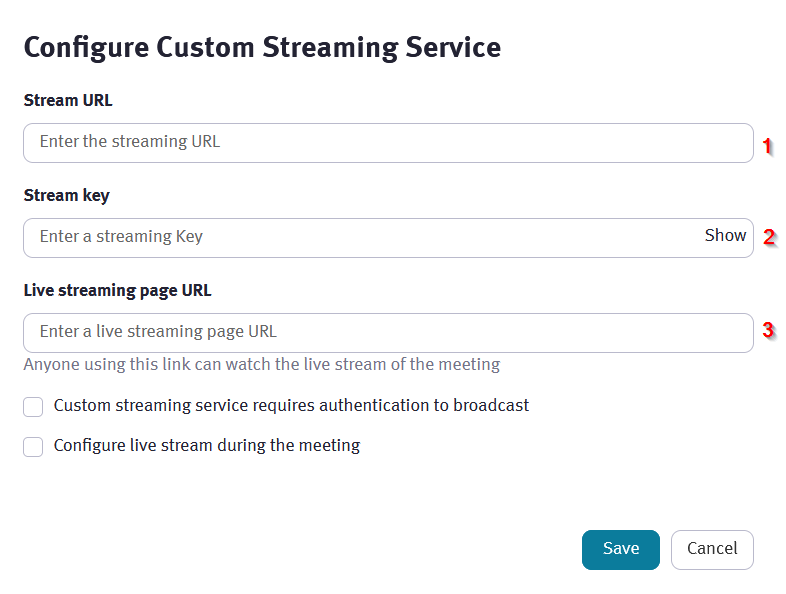The width and height of the screenshot is (786, 594).
Task: Click the red number 3 annotation
Action: pyautogui.click(x=768, y=329)
